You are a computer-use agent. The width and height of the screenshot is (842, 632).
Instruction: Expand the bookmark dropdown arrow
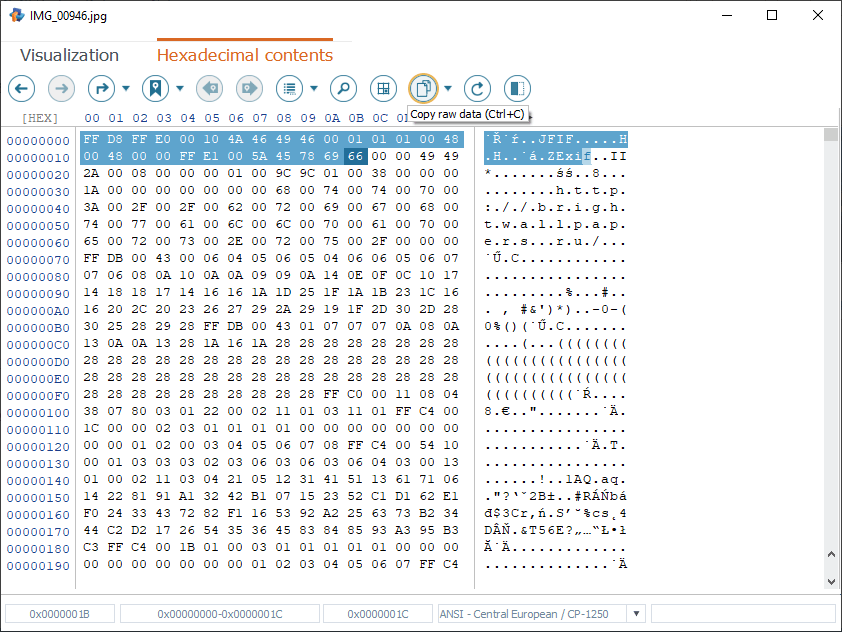[x=180, y=88]
